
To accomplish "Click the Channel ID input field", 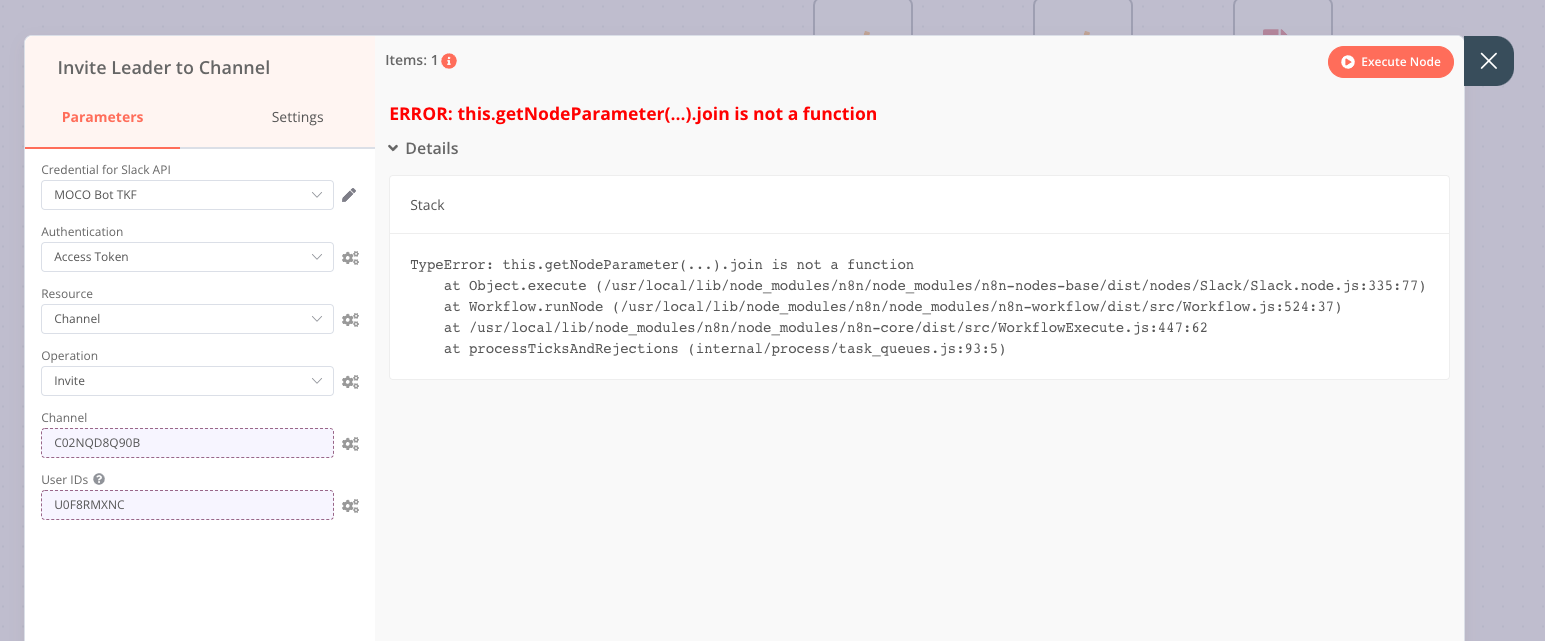I will pos(187,443).
